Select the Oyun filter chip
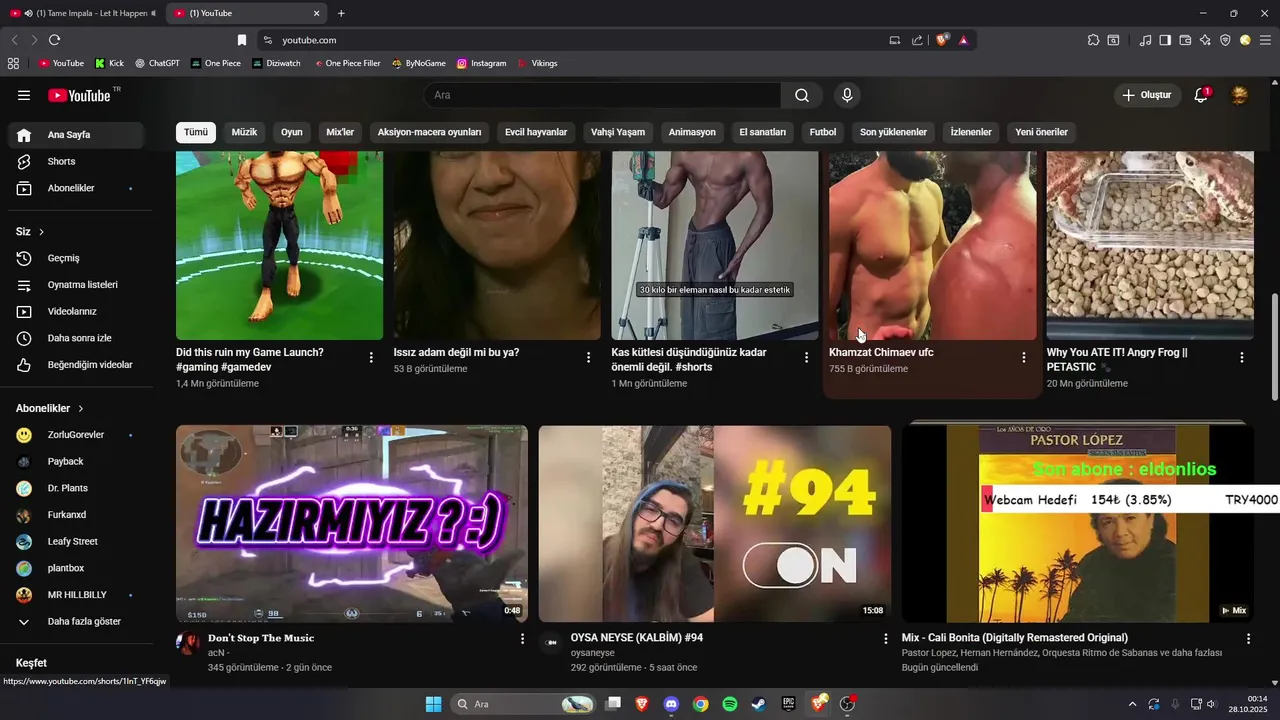The width and height of the screenshot is (1280, 720). [x=291, y=132]
